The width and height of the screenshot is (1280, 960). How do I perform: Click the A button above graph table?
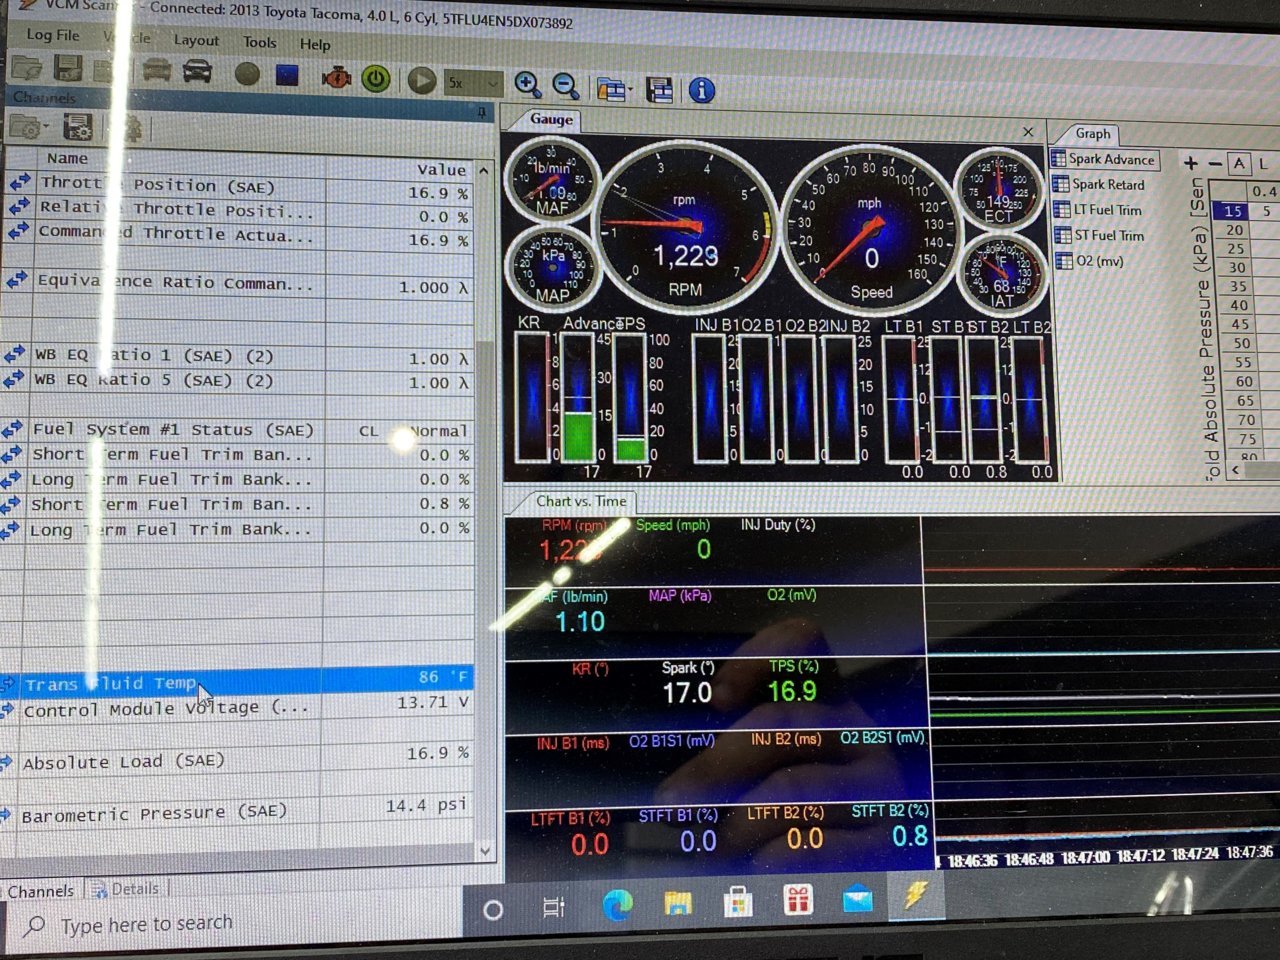click(1239, 163)
